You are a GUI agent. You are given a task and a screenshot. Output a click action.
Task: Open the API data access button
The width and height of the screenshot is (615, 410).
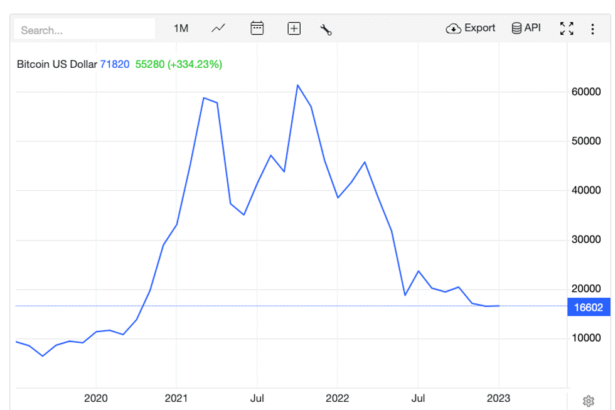(525, 28)
